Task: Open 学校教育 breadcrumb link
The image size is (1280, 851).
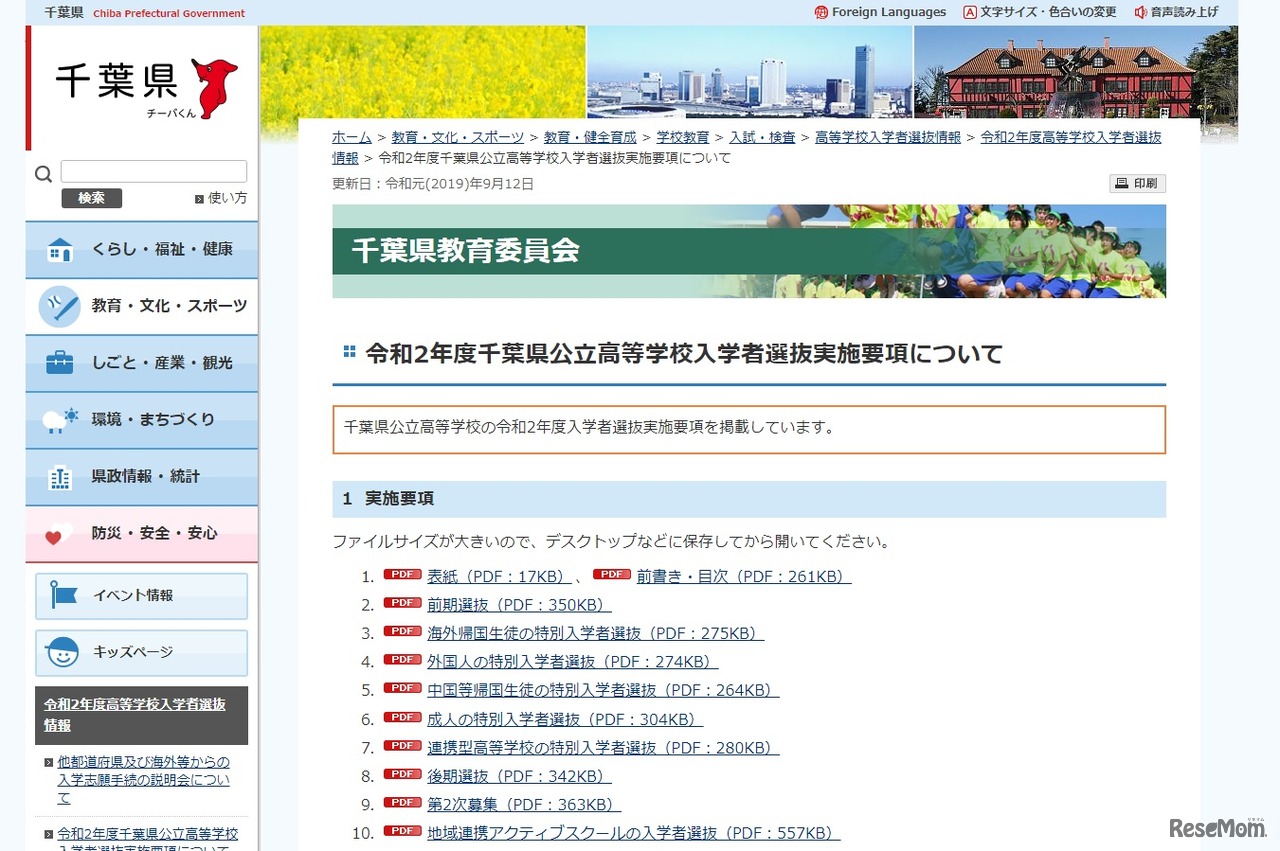Action: click(683, 137)
